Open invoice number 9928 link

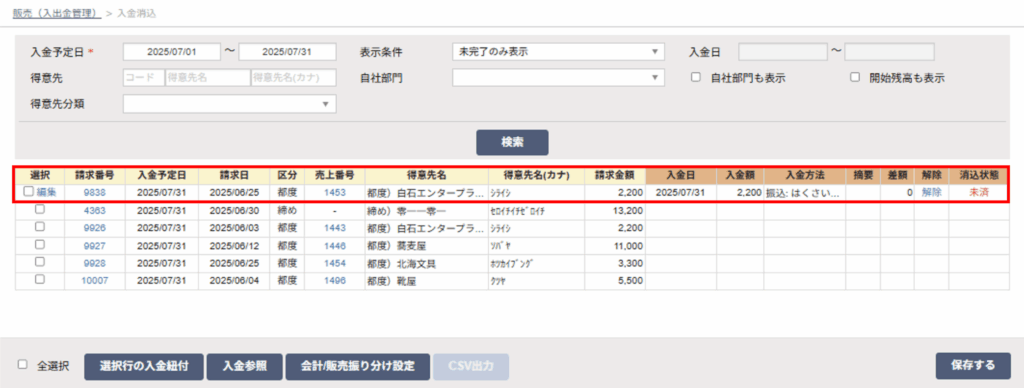click(x=95, y=263)
